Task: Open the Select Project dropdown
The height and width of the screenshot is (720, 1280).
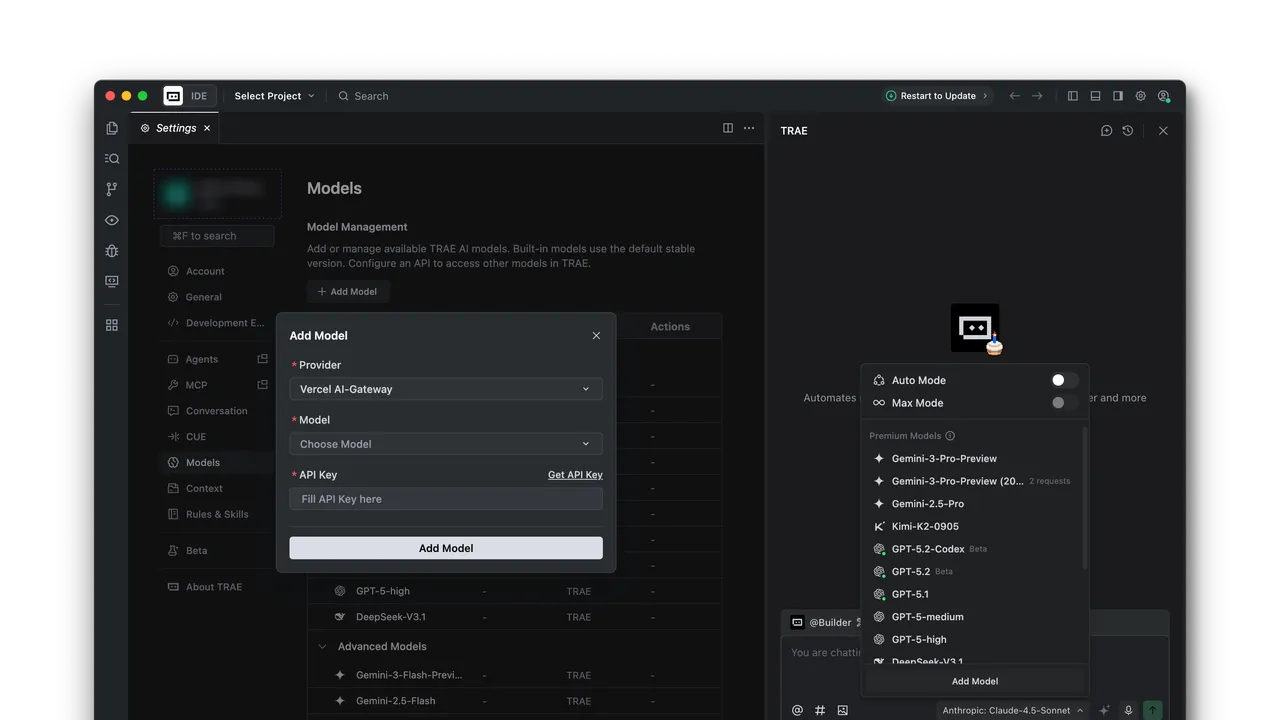Action: click(x=274, y=96)
